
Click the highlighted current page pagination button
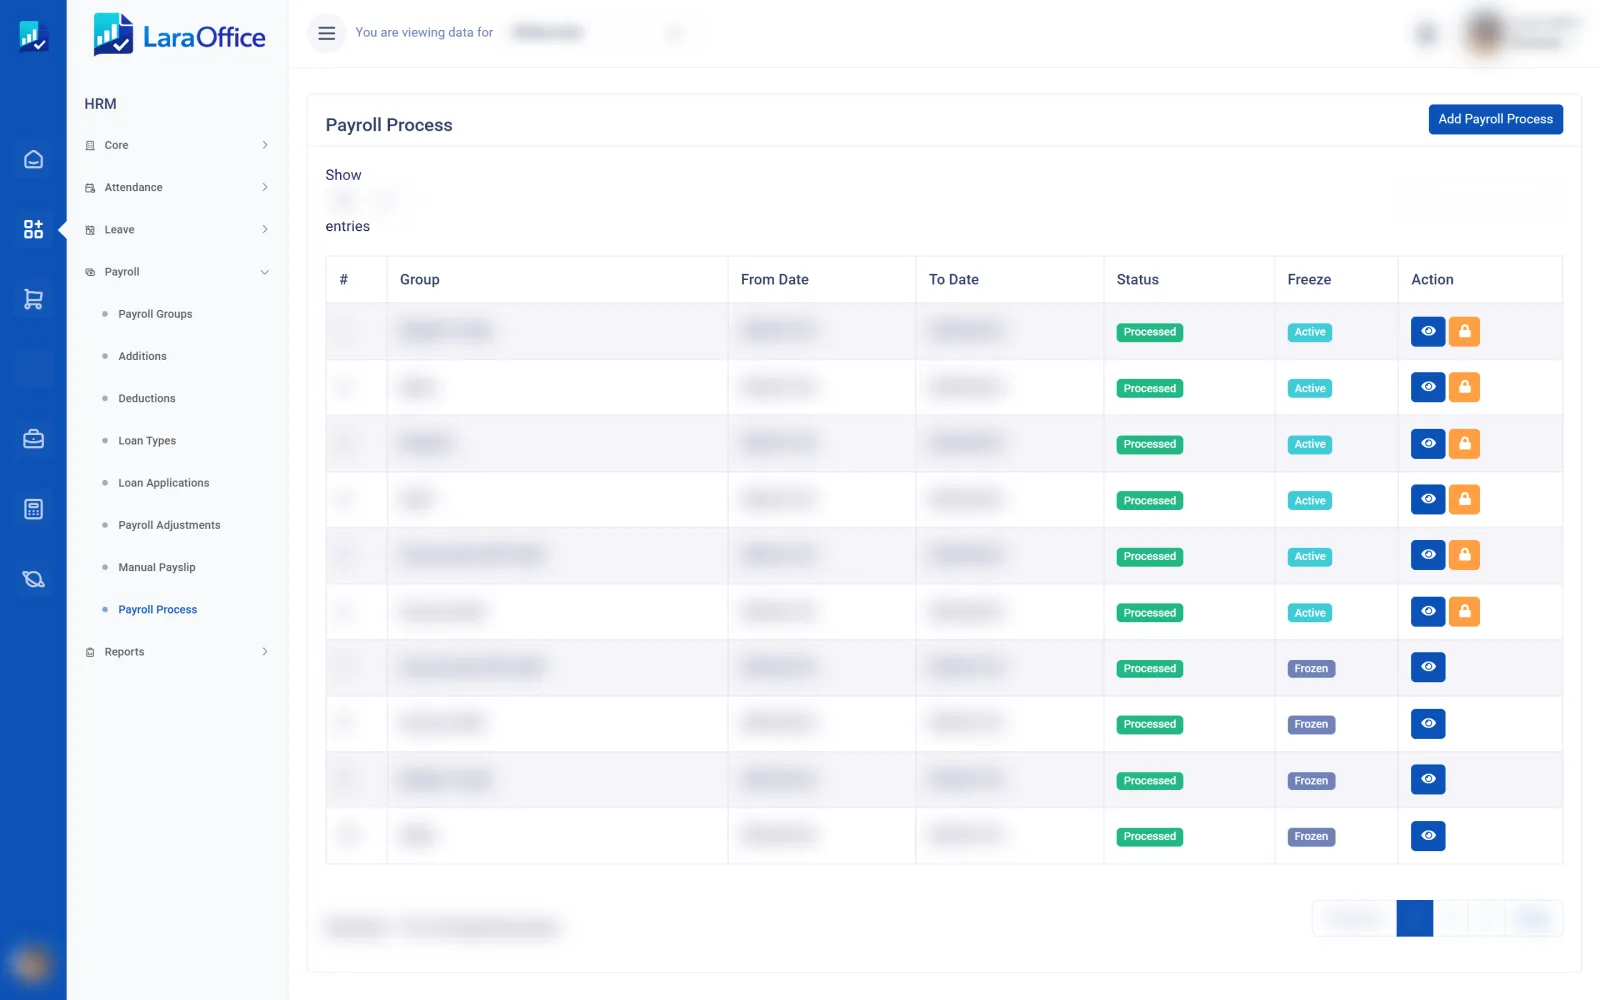(1414, 918)
